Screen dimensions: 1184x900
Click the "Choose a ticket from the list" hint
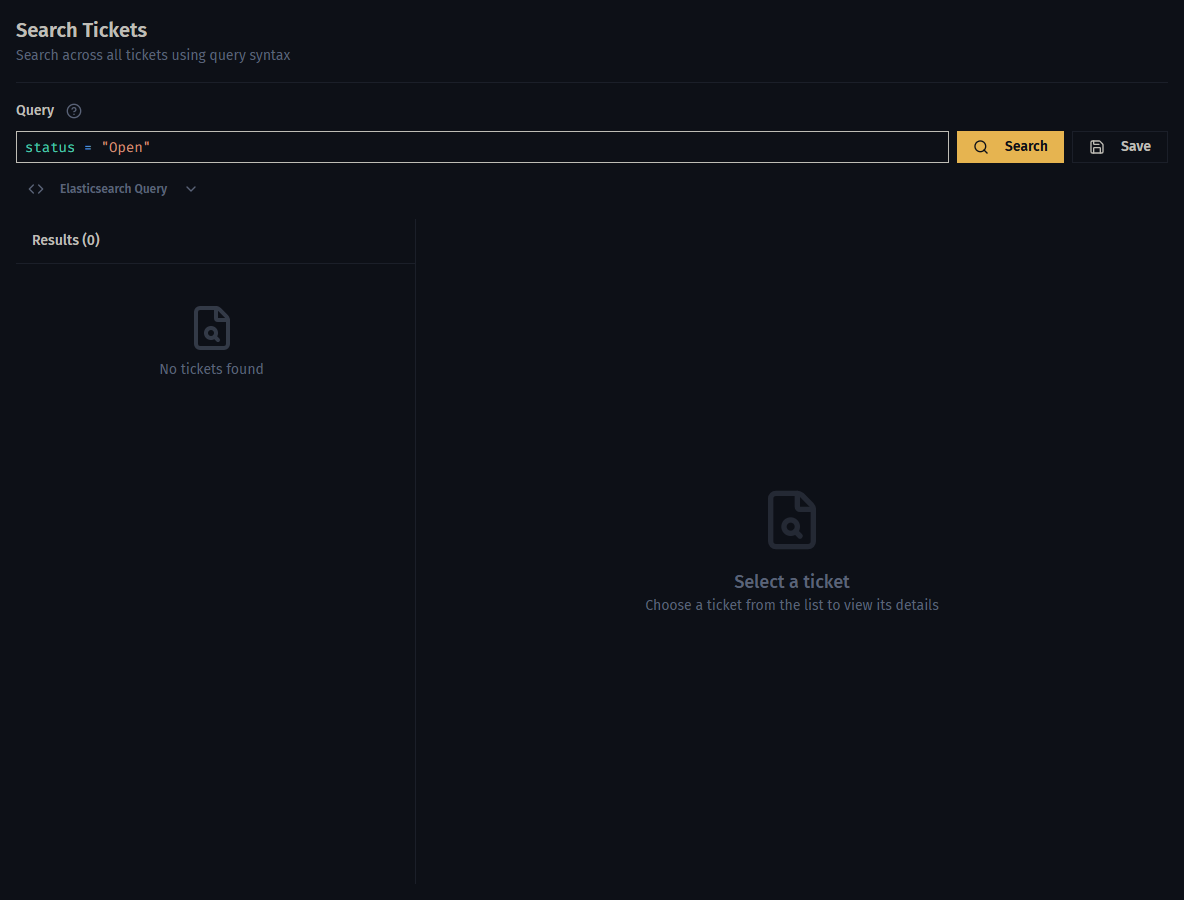click(x=791, y=606)
